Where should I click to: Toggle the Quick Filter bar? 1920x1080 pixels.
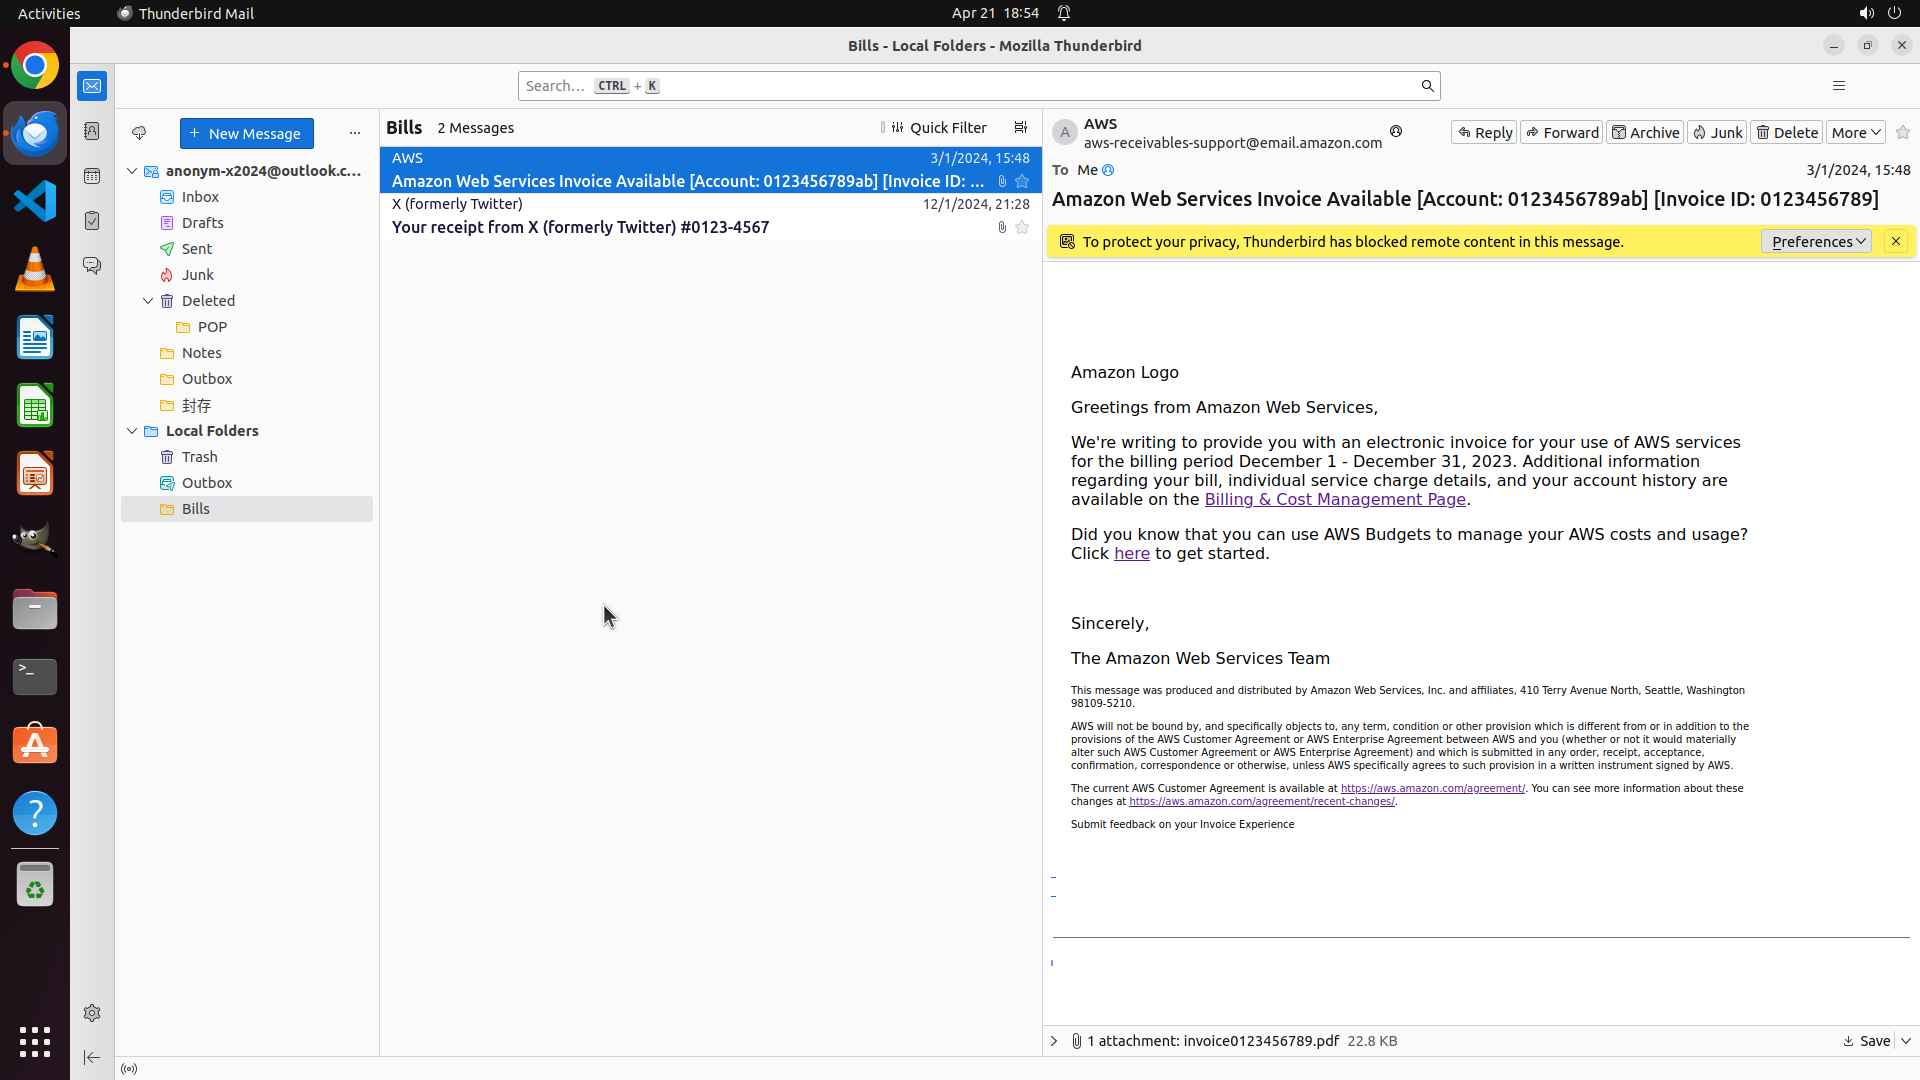939,128
